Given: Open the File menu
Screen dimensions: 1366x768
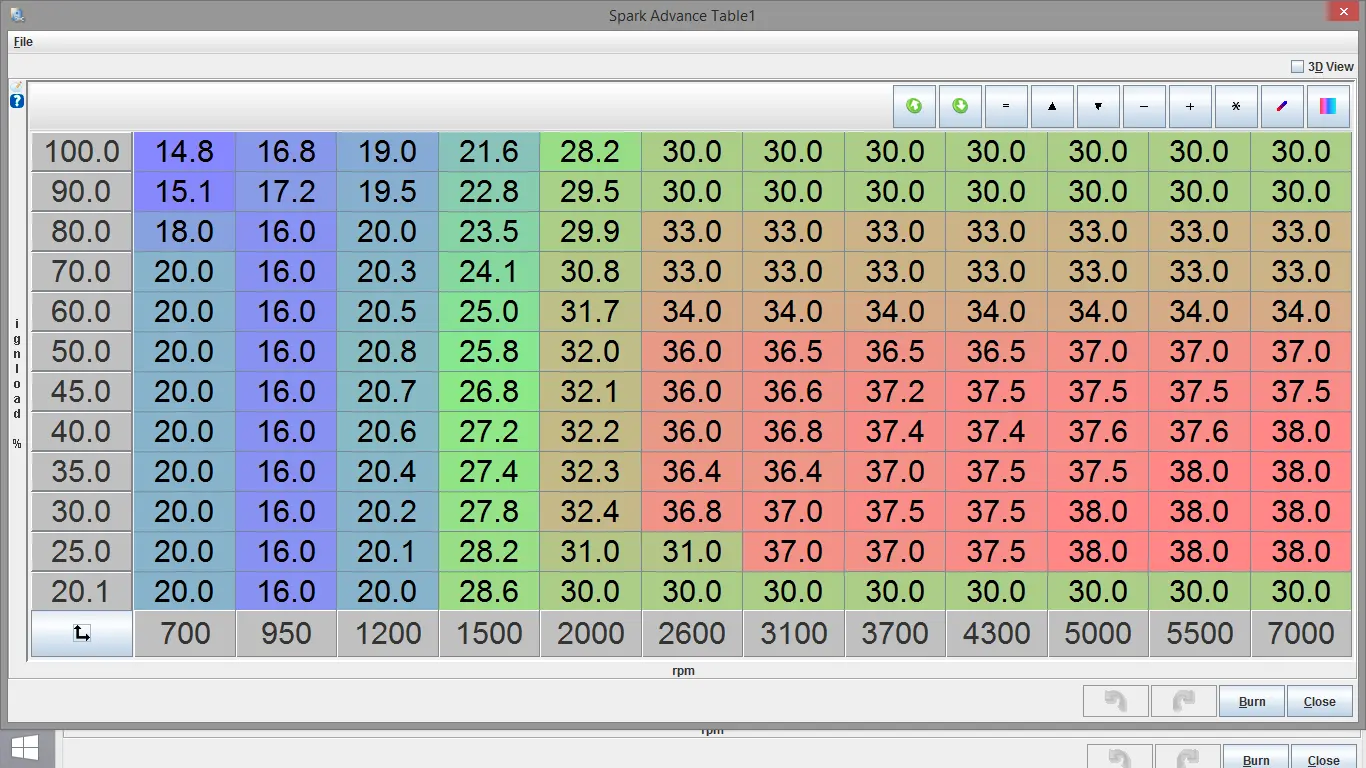Looking at the screenshot, I should click(23, 42).
